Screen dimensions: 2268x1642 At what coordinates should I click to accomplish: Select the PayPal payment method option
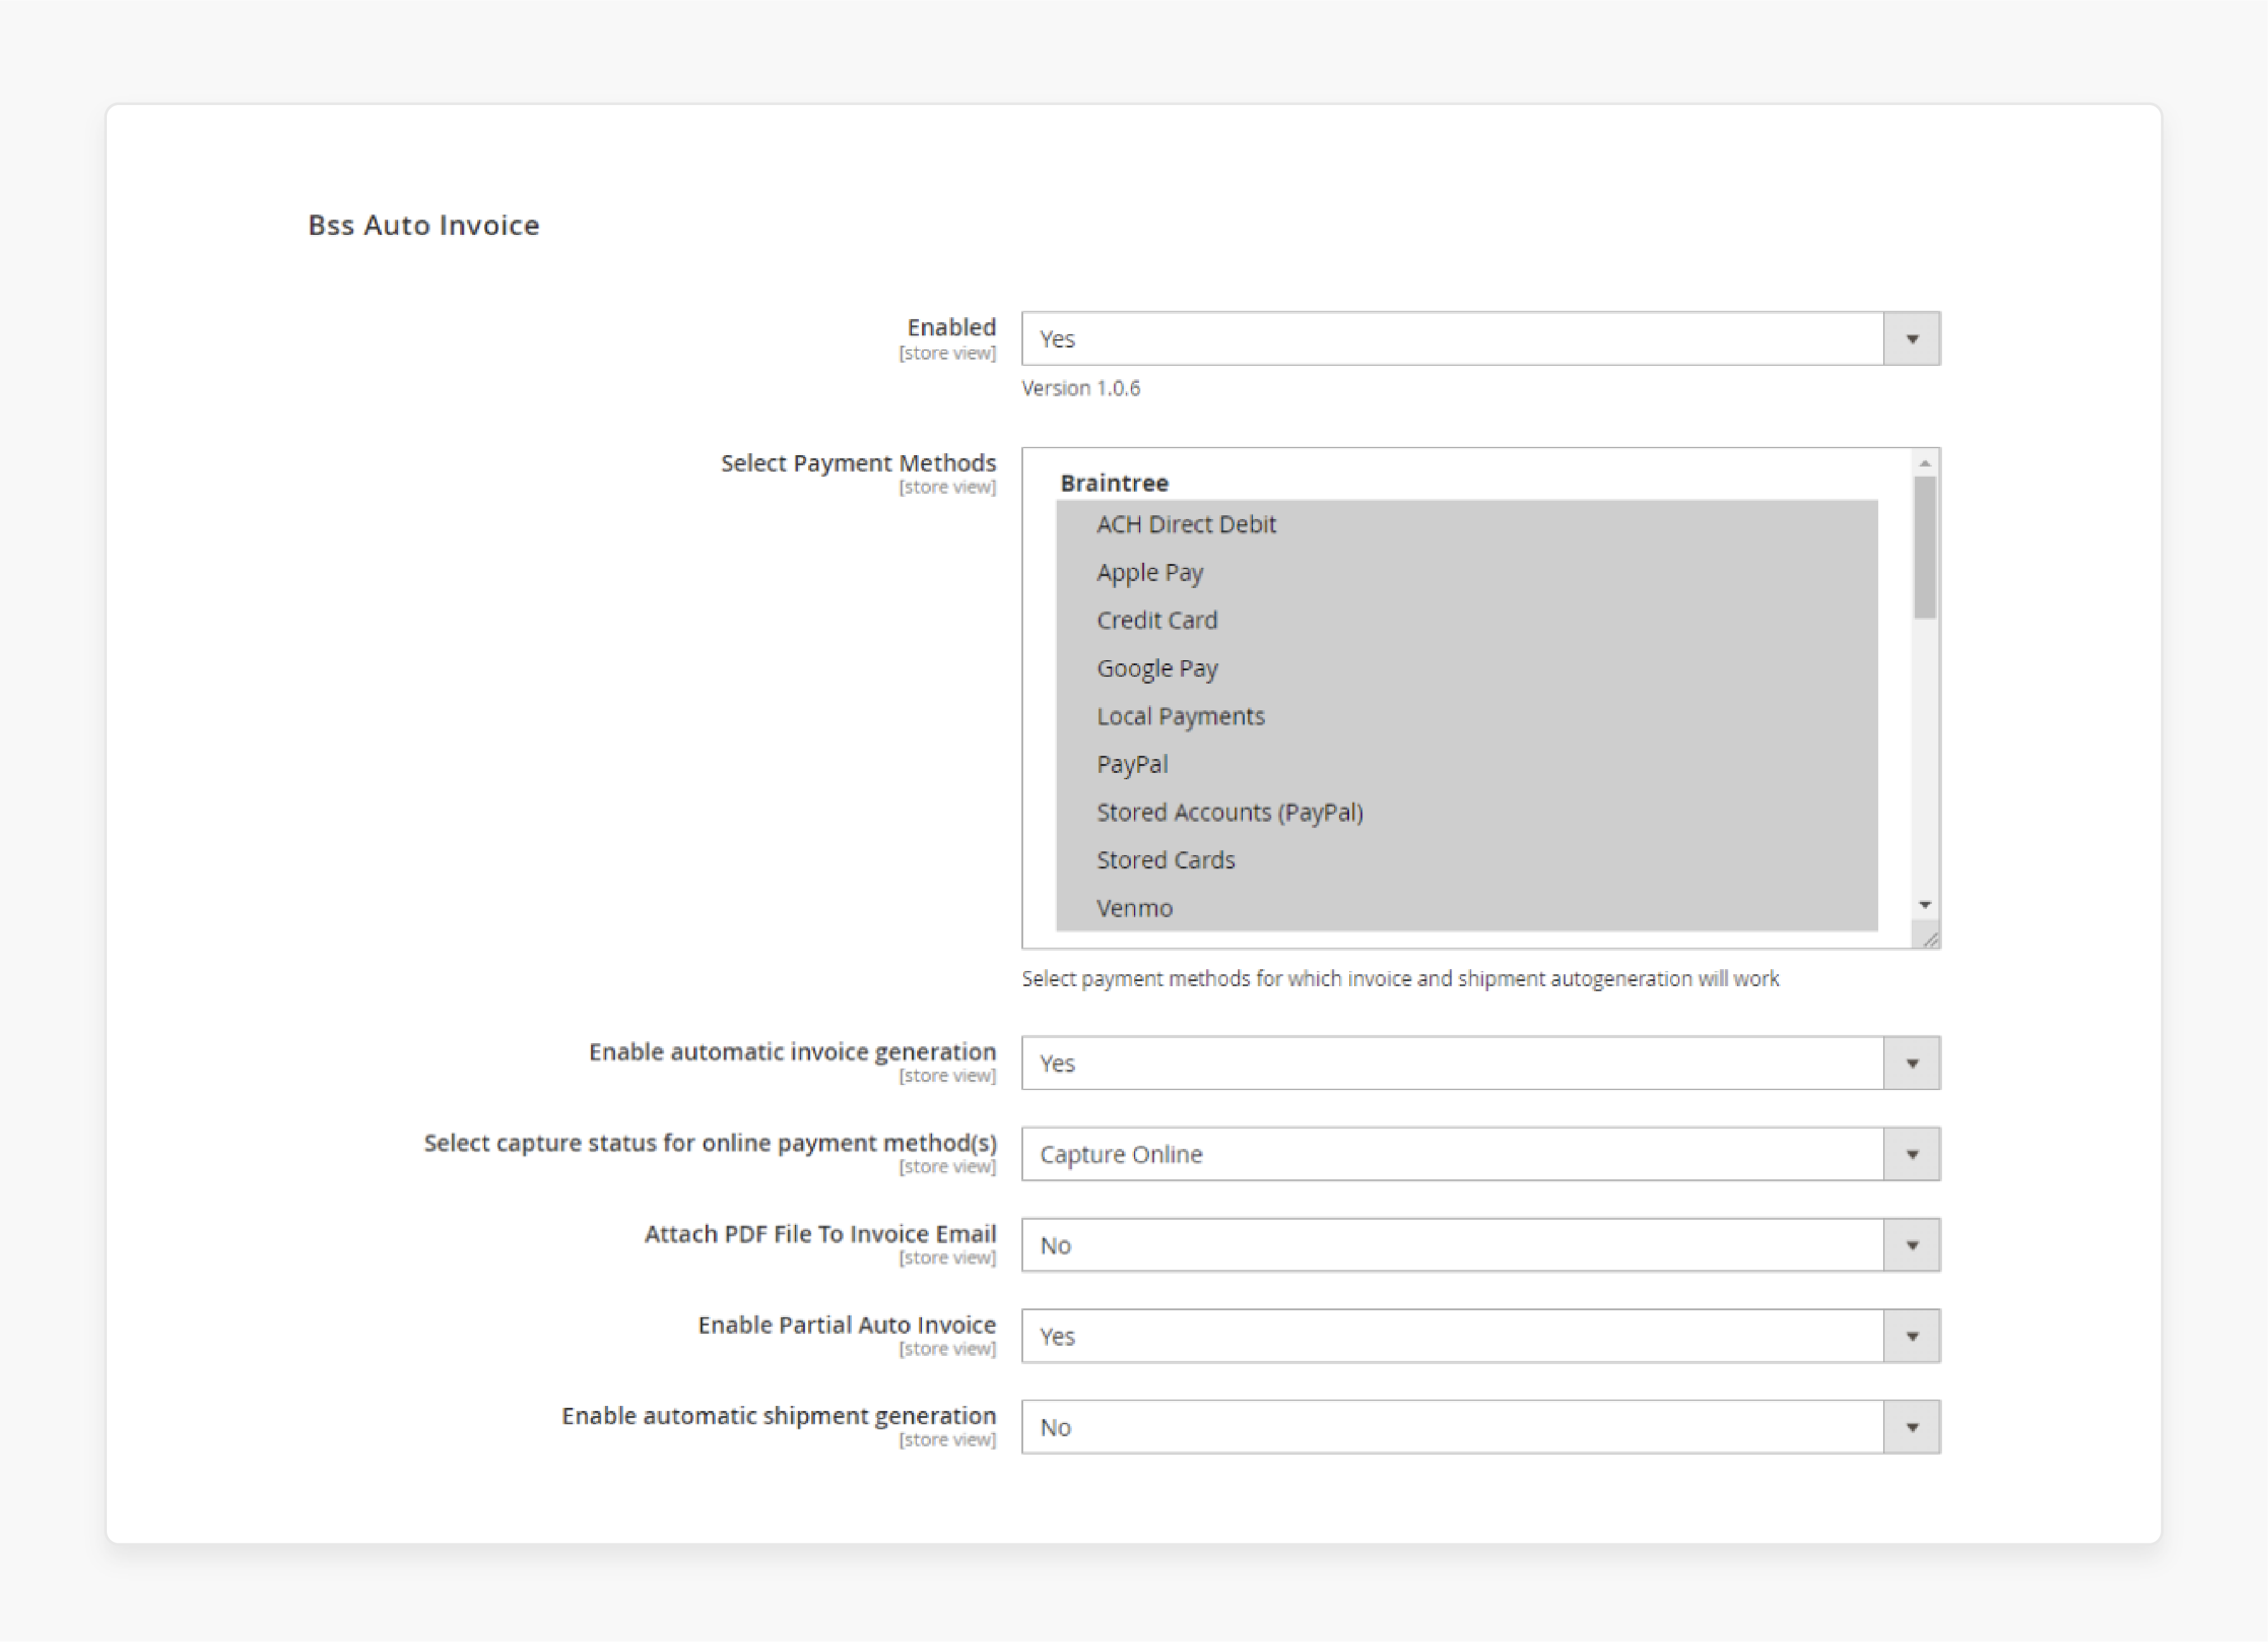pyautogui.click(x=1466, y=764)
